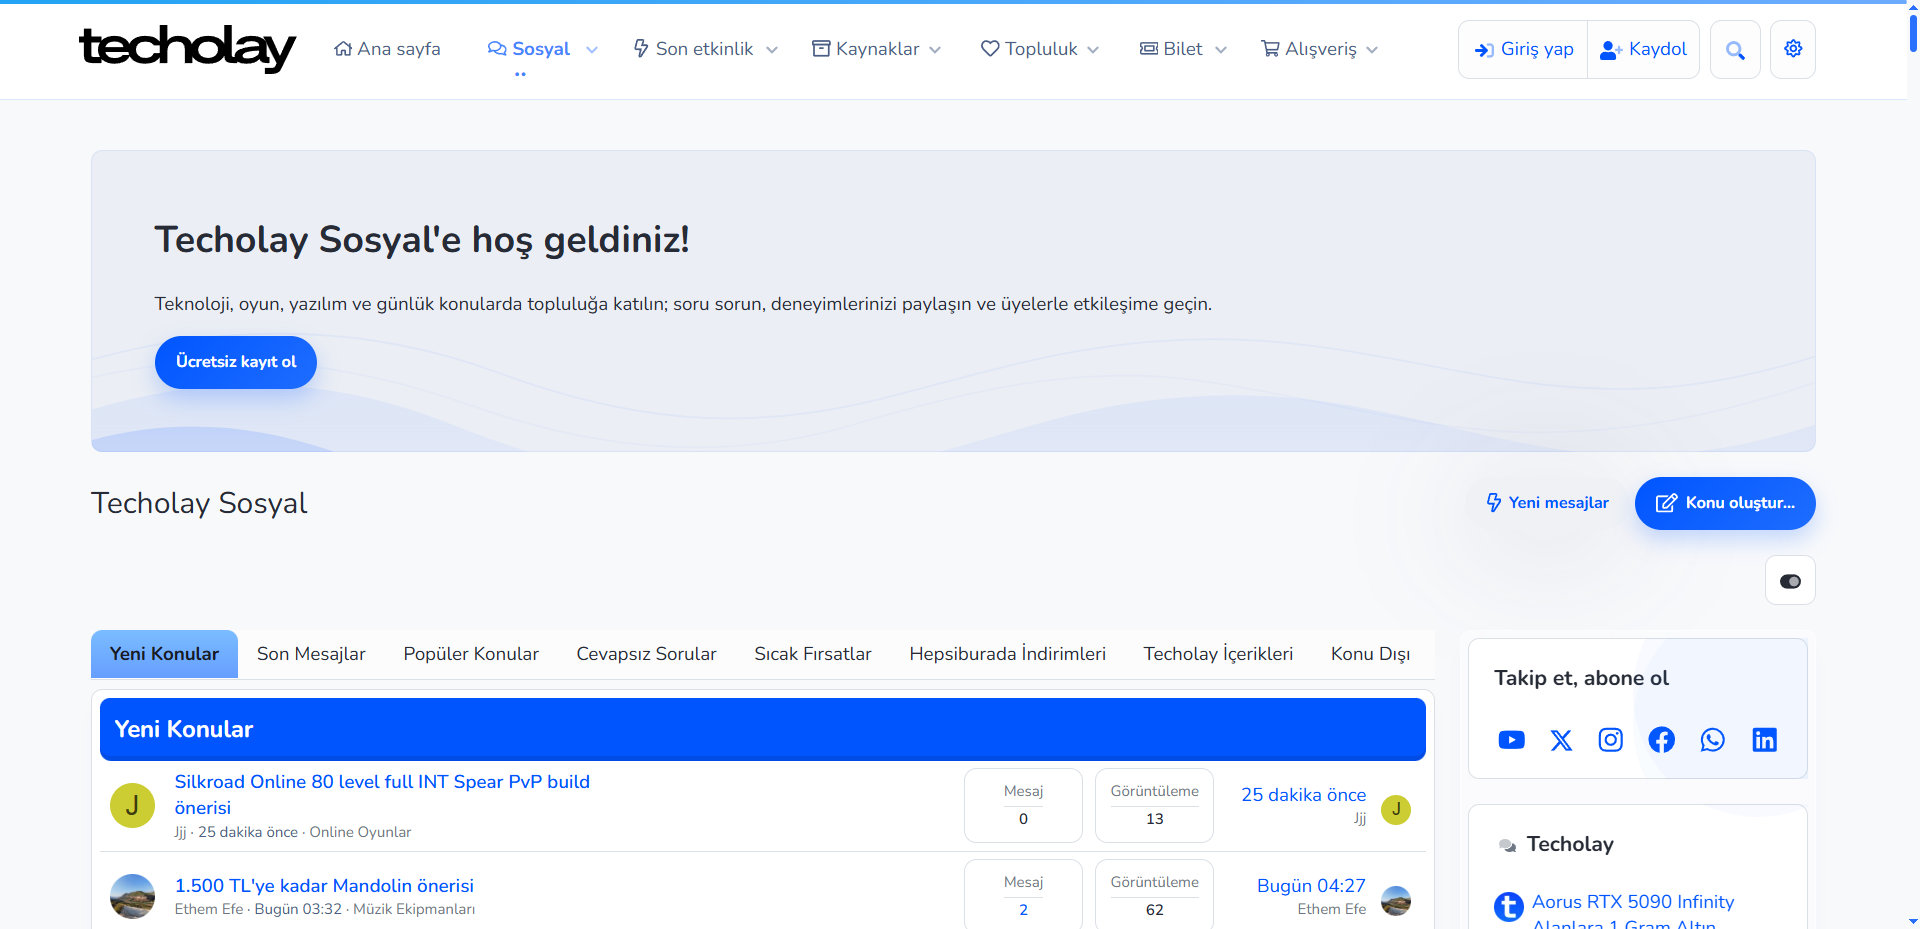Screen dimensions: 1920x929
Task: Click the Yeni Konular blue header
Action: point(763,729)
